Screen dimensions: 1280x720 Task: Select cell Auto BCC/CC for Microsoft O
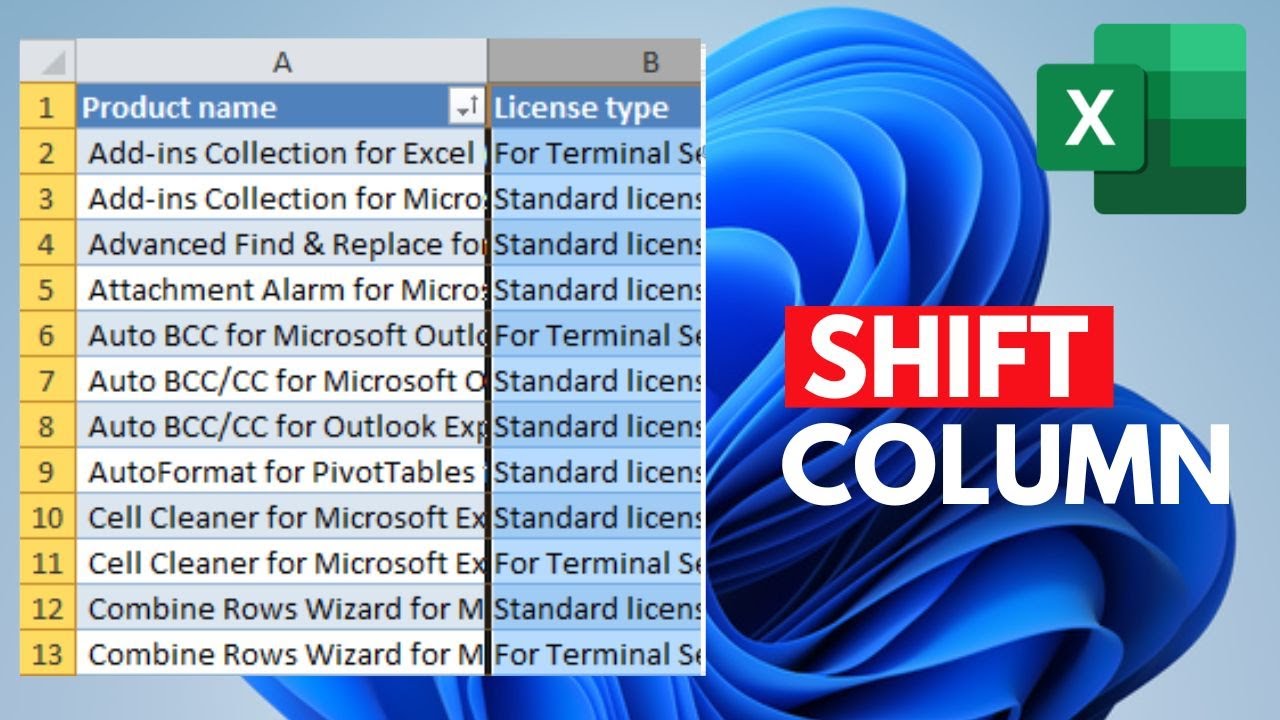282,381
